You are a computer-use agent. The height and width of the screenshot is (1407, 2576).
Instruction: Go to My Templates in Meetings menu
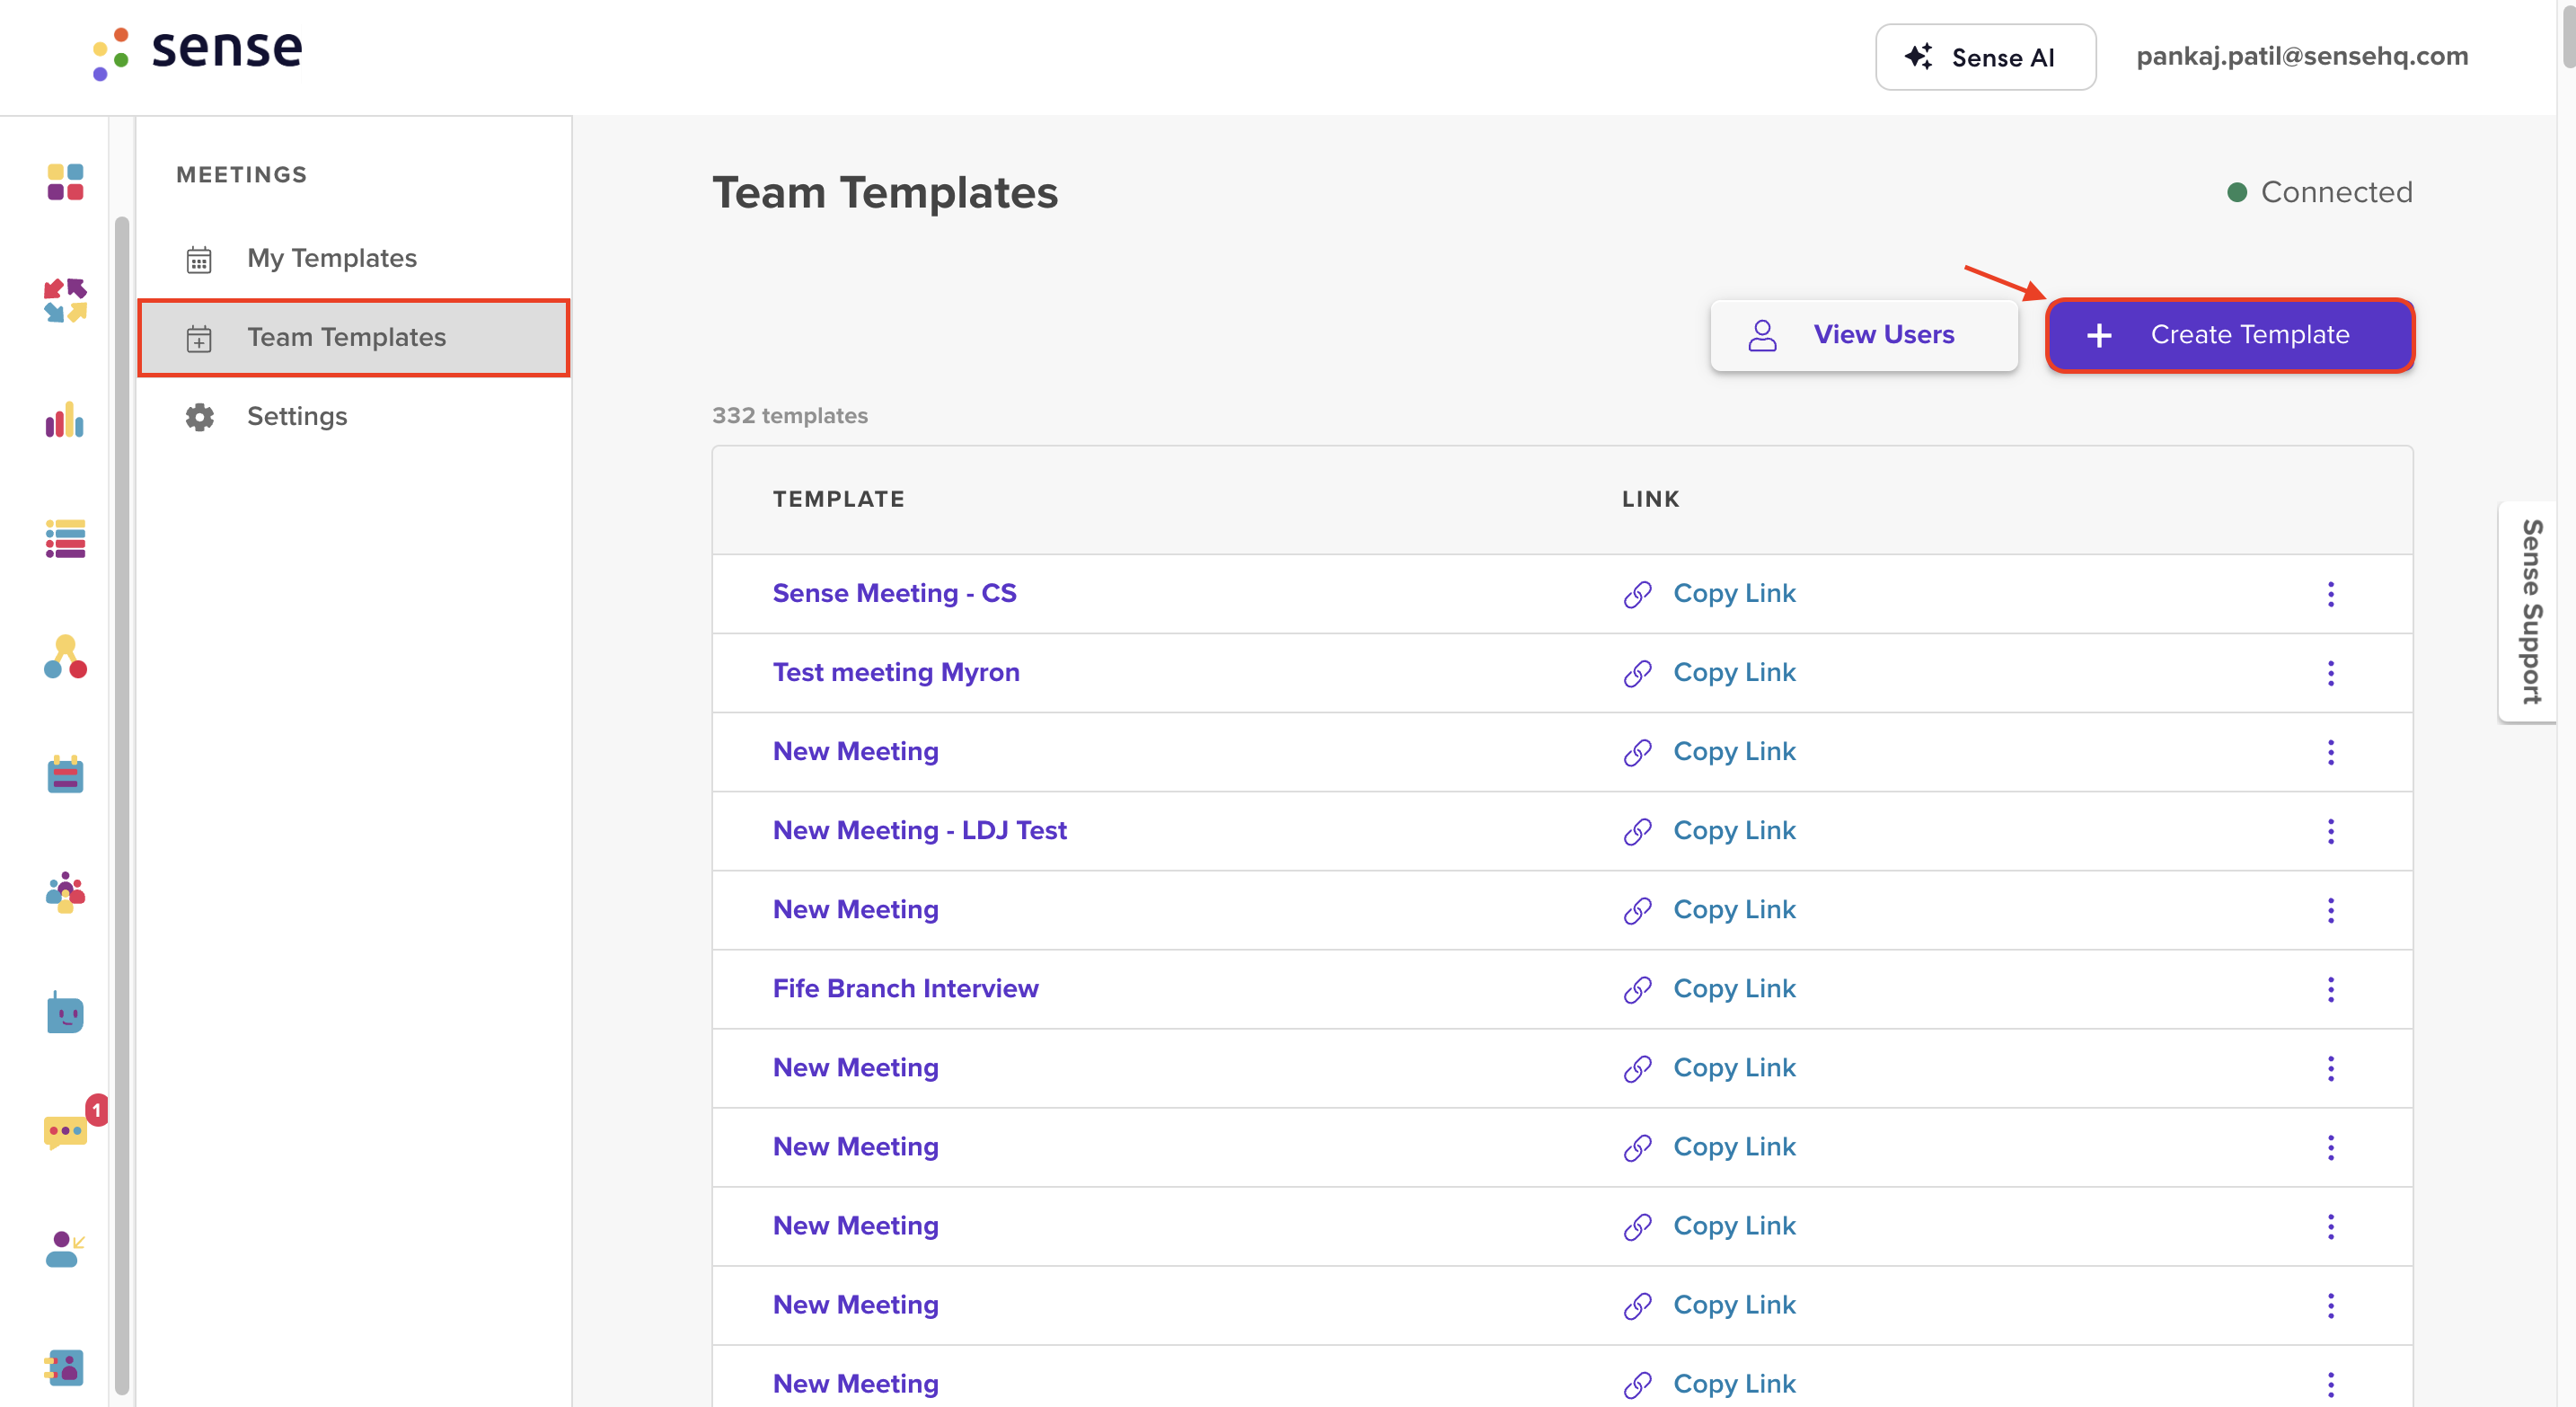pos(353,258)
